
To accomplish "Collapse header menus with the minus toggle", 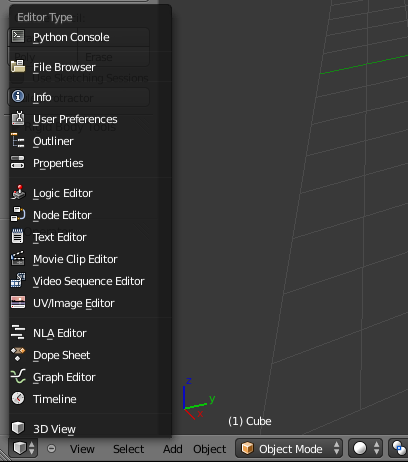I will [x=51, y=448].
